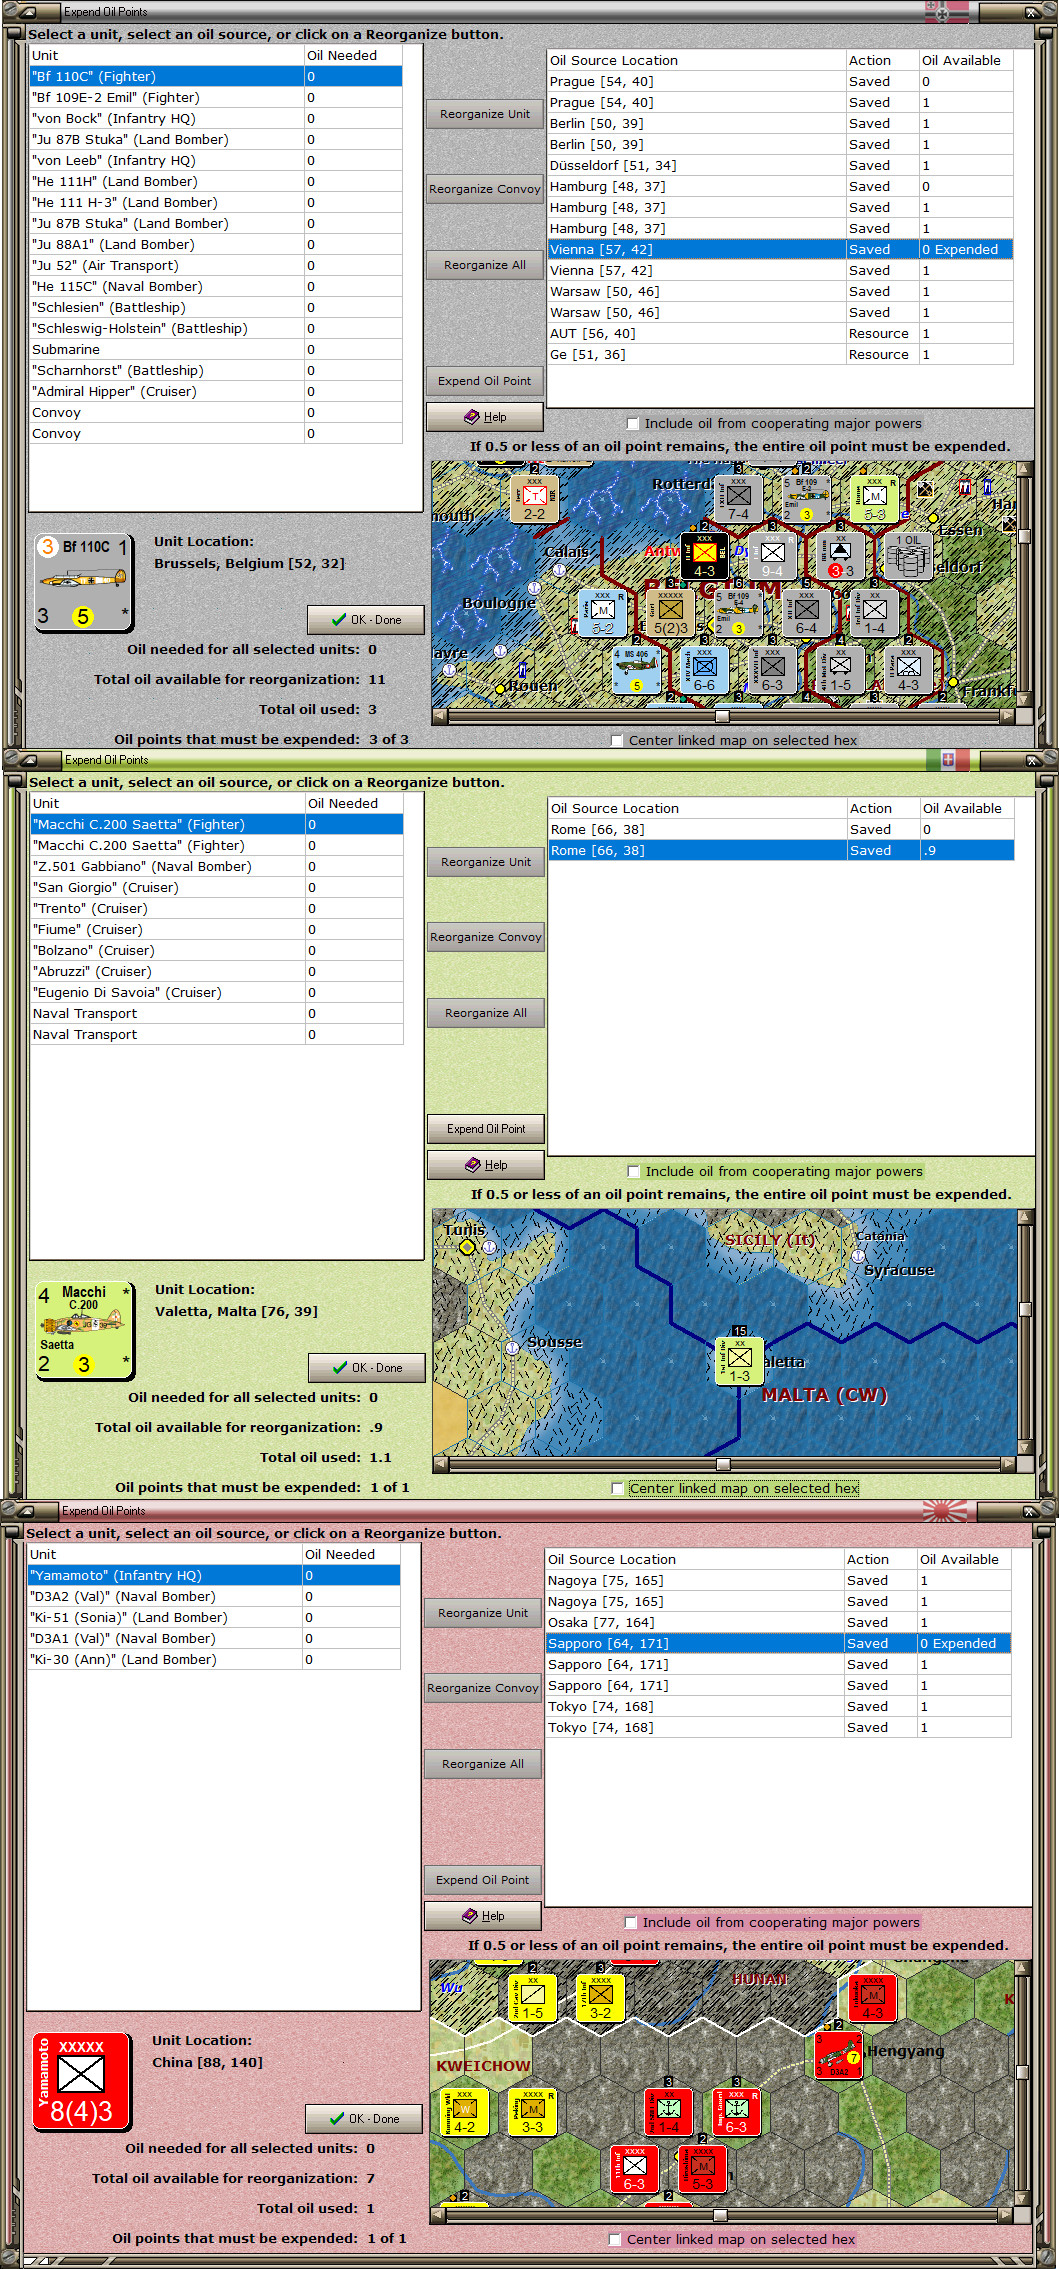The image size is (1059, 2269).
Task: Click Expend Oil Point in Japanese window
Action: click(x=483, y=1880)
